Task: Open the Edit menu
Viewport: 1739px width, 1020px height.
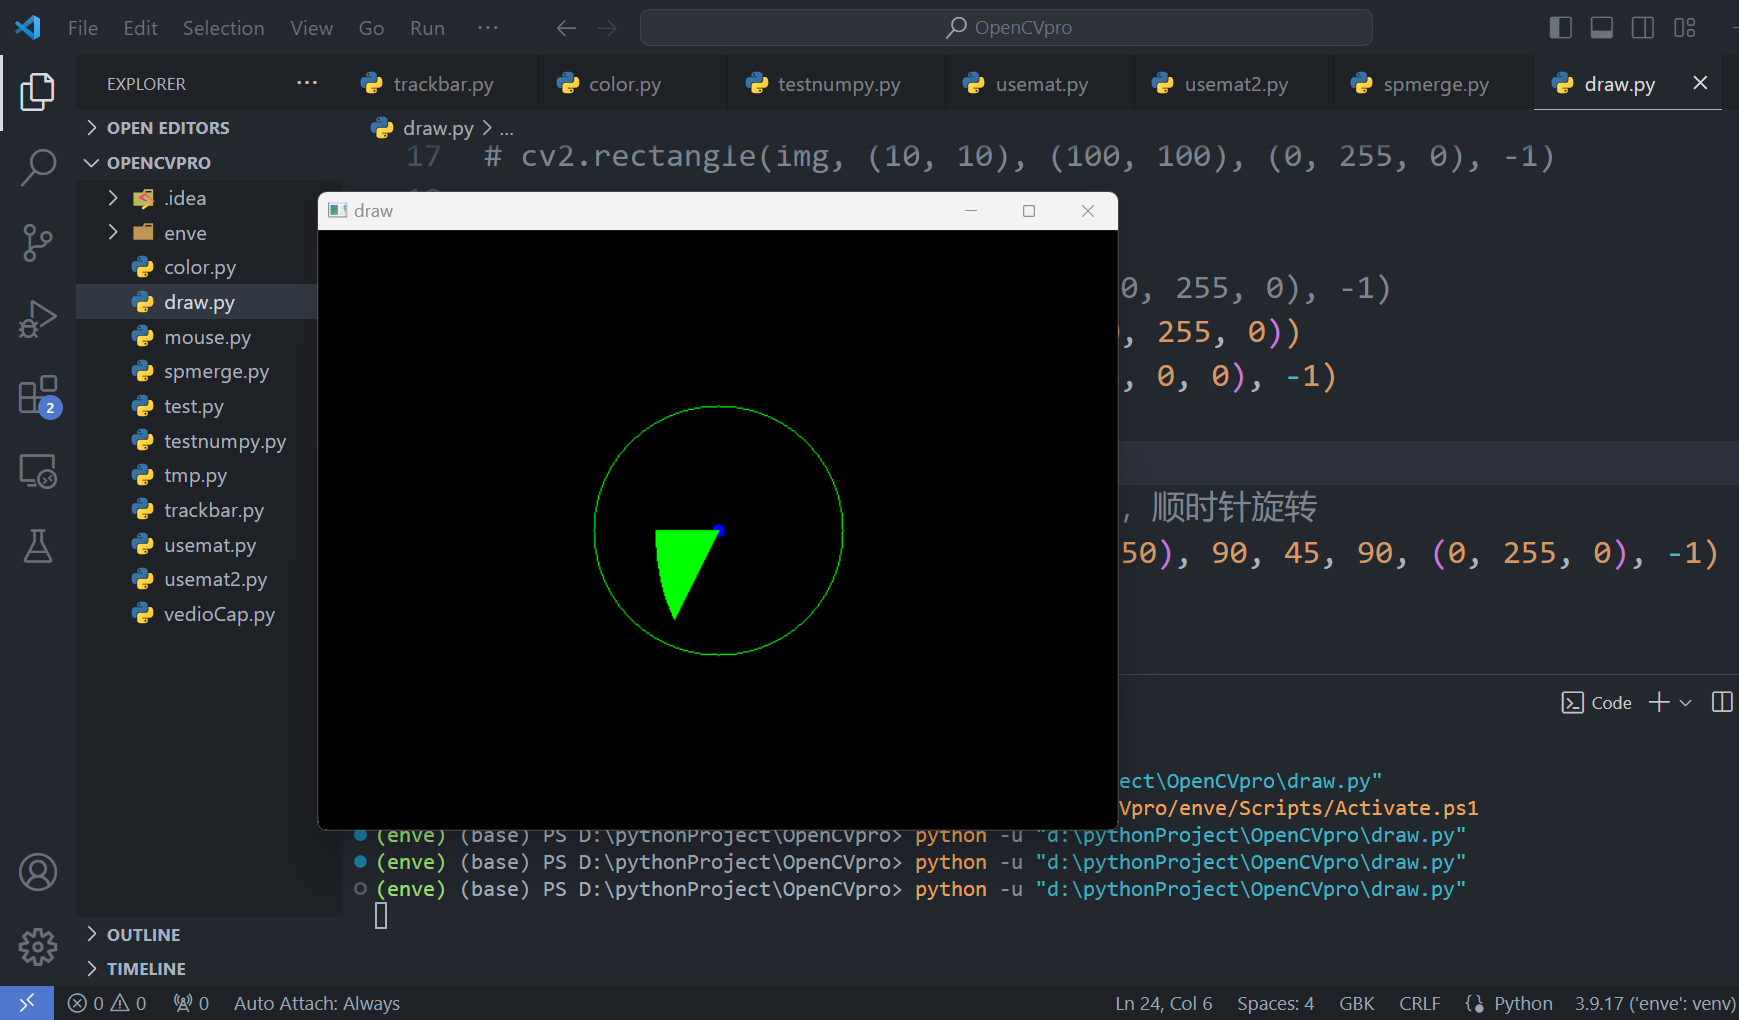Action: point(140,28)
